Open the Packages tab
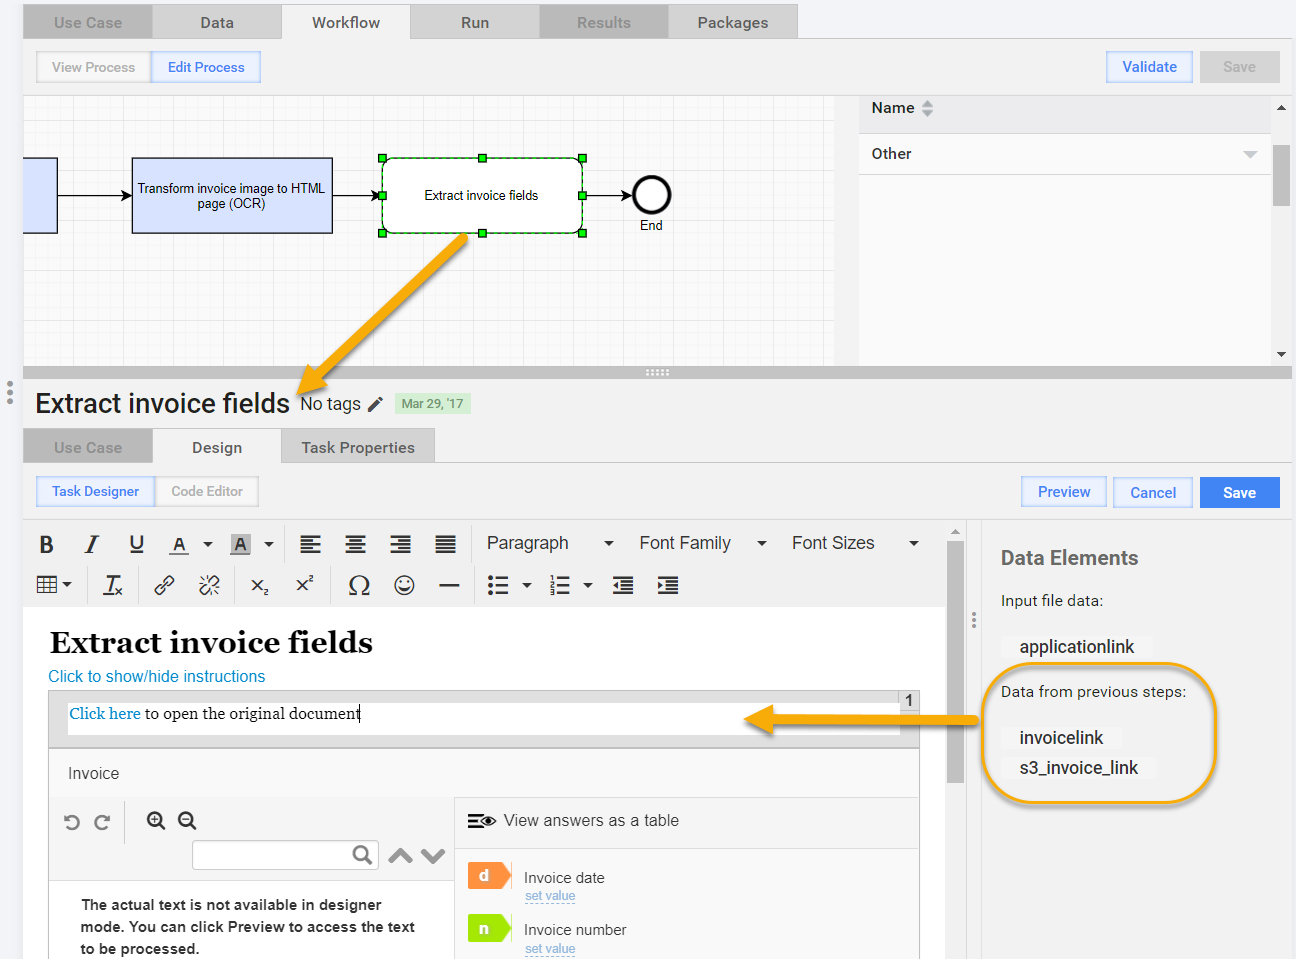The height and width of the screenshot is (959, 1296). 733,22
